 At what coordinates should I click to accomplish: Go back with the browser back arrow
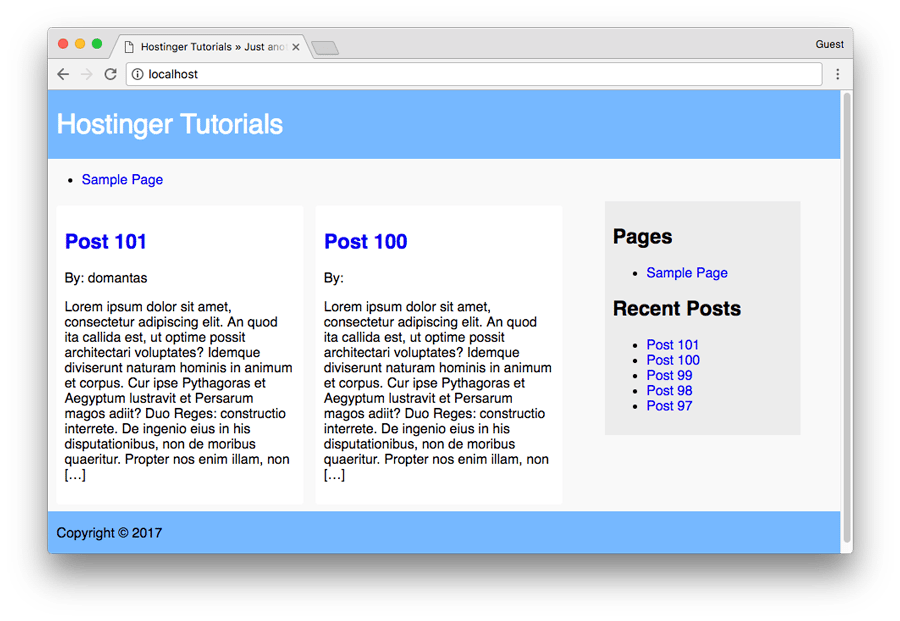point(63,74)
